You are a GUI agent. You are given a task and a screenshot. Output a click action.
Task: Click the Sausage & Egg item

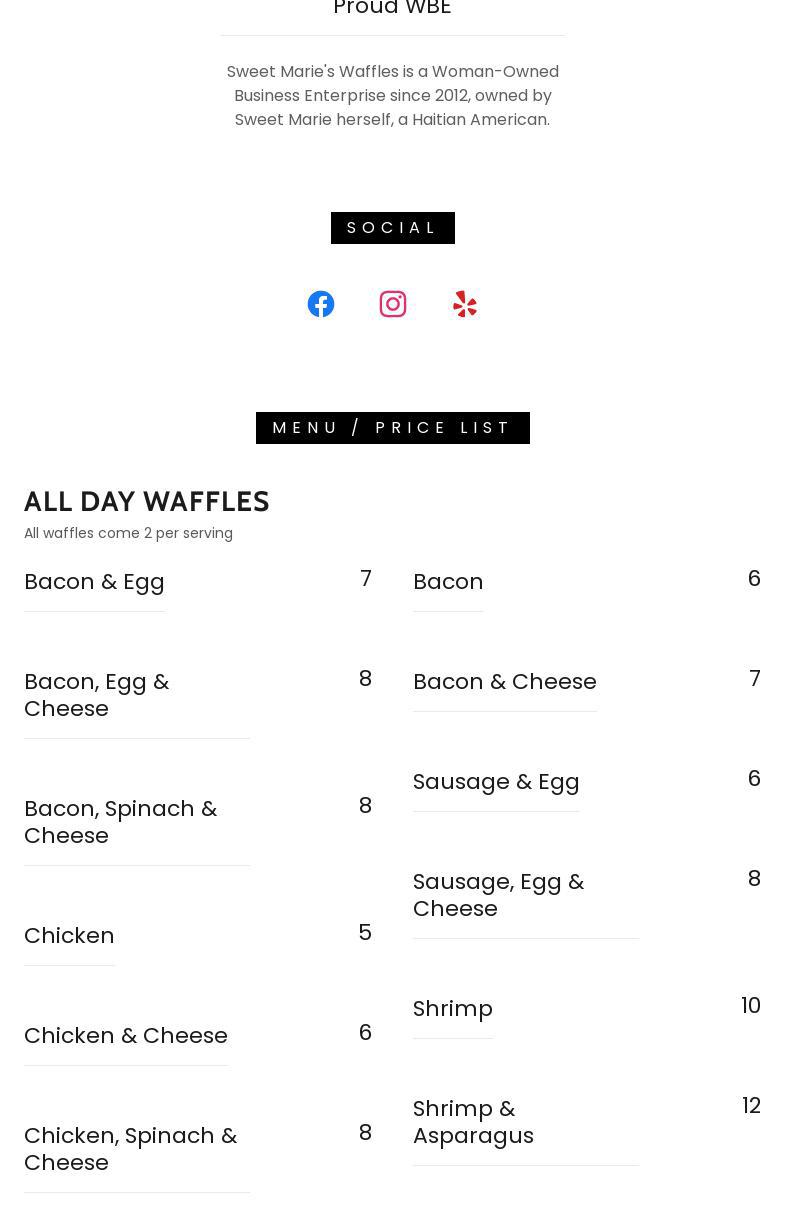coord(496,781)
